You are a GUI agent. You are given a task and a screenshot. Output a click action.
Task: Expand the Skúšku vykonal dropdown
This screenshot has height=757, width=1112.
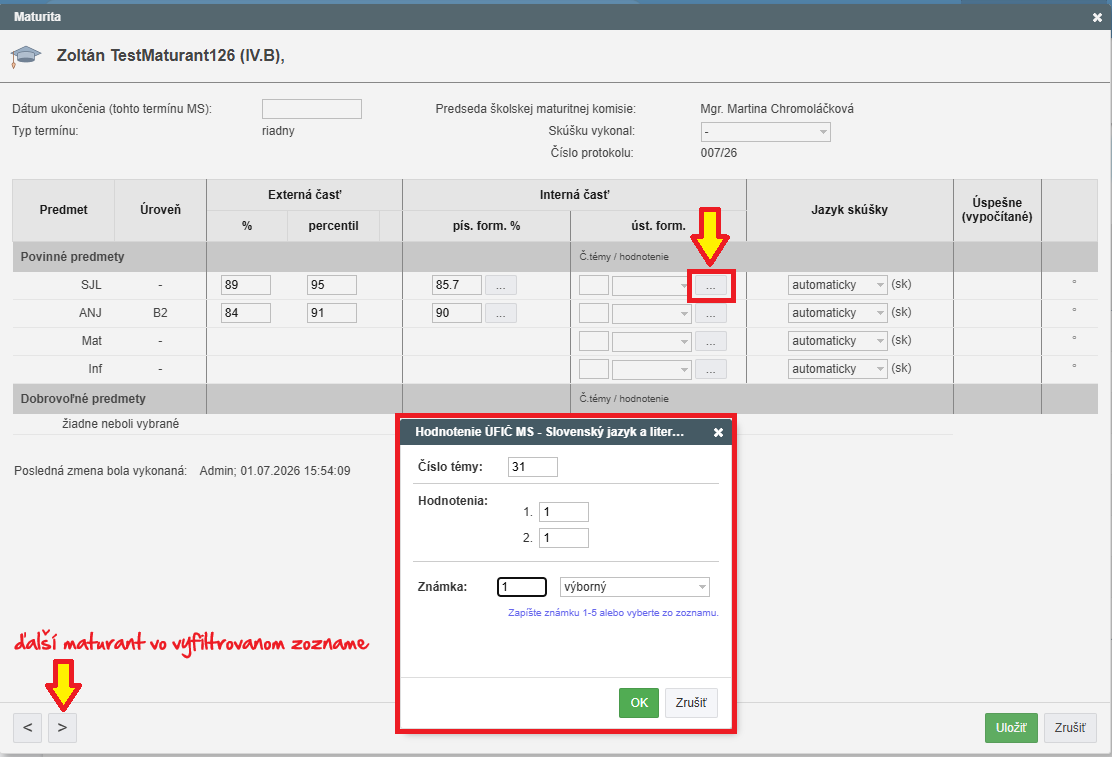pos(765,132)
